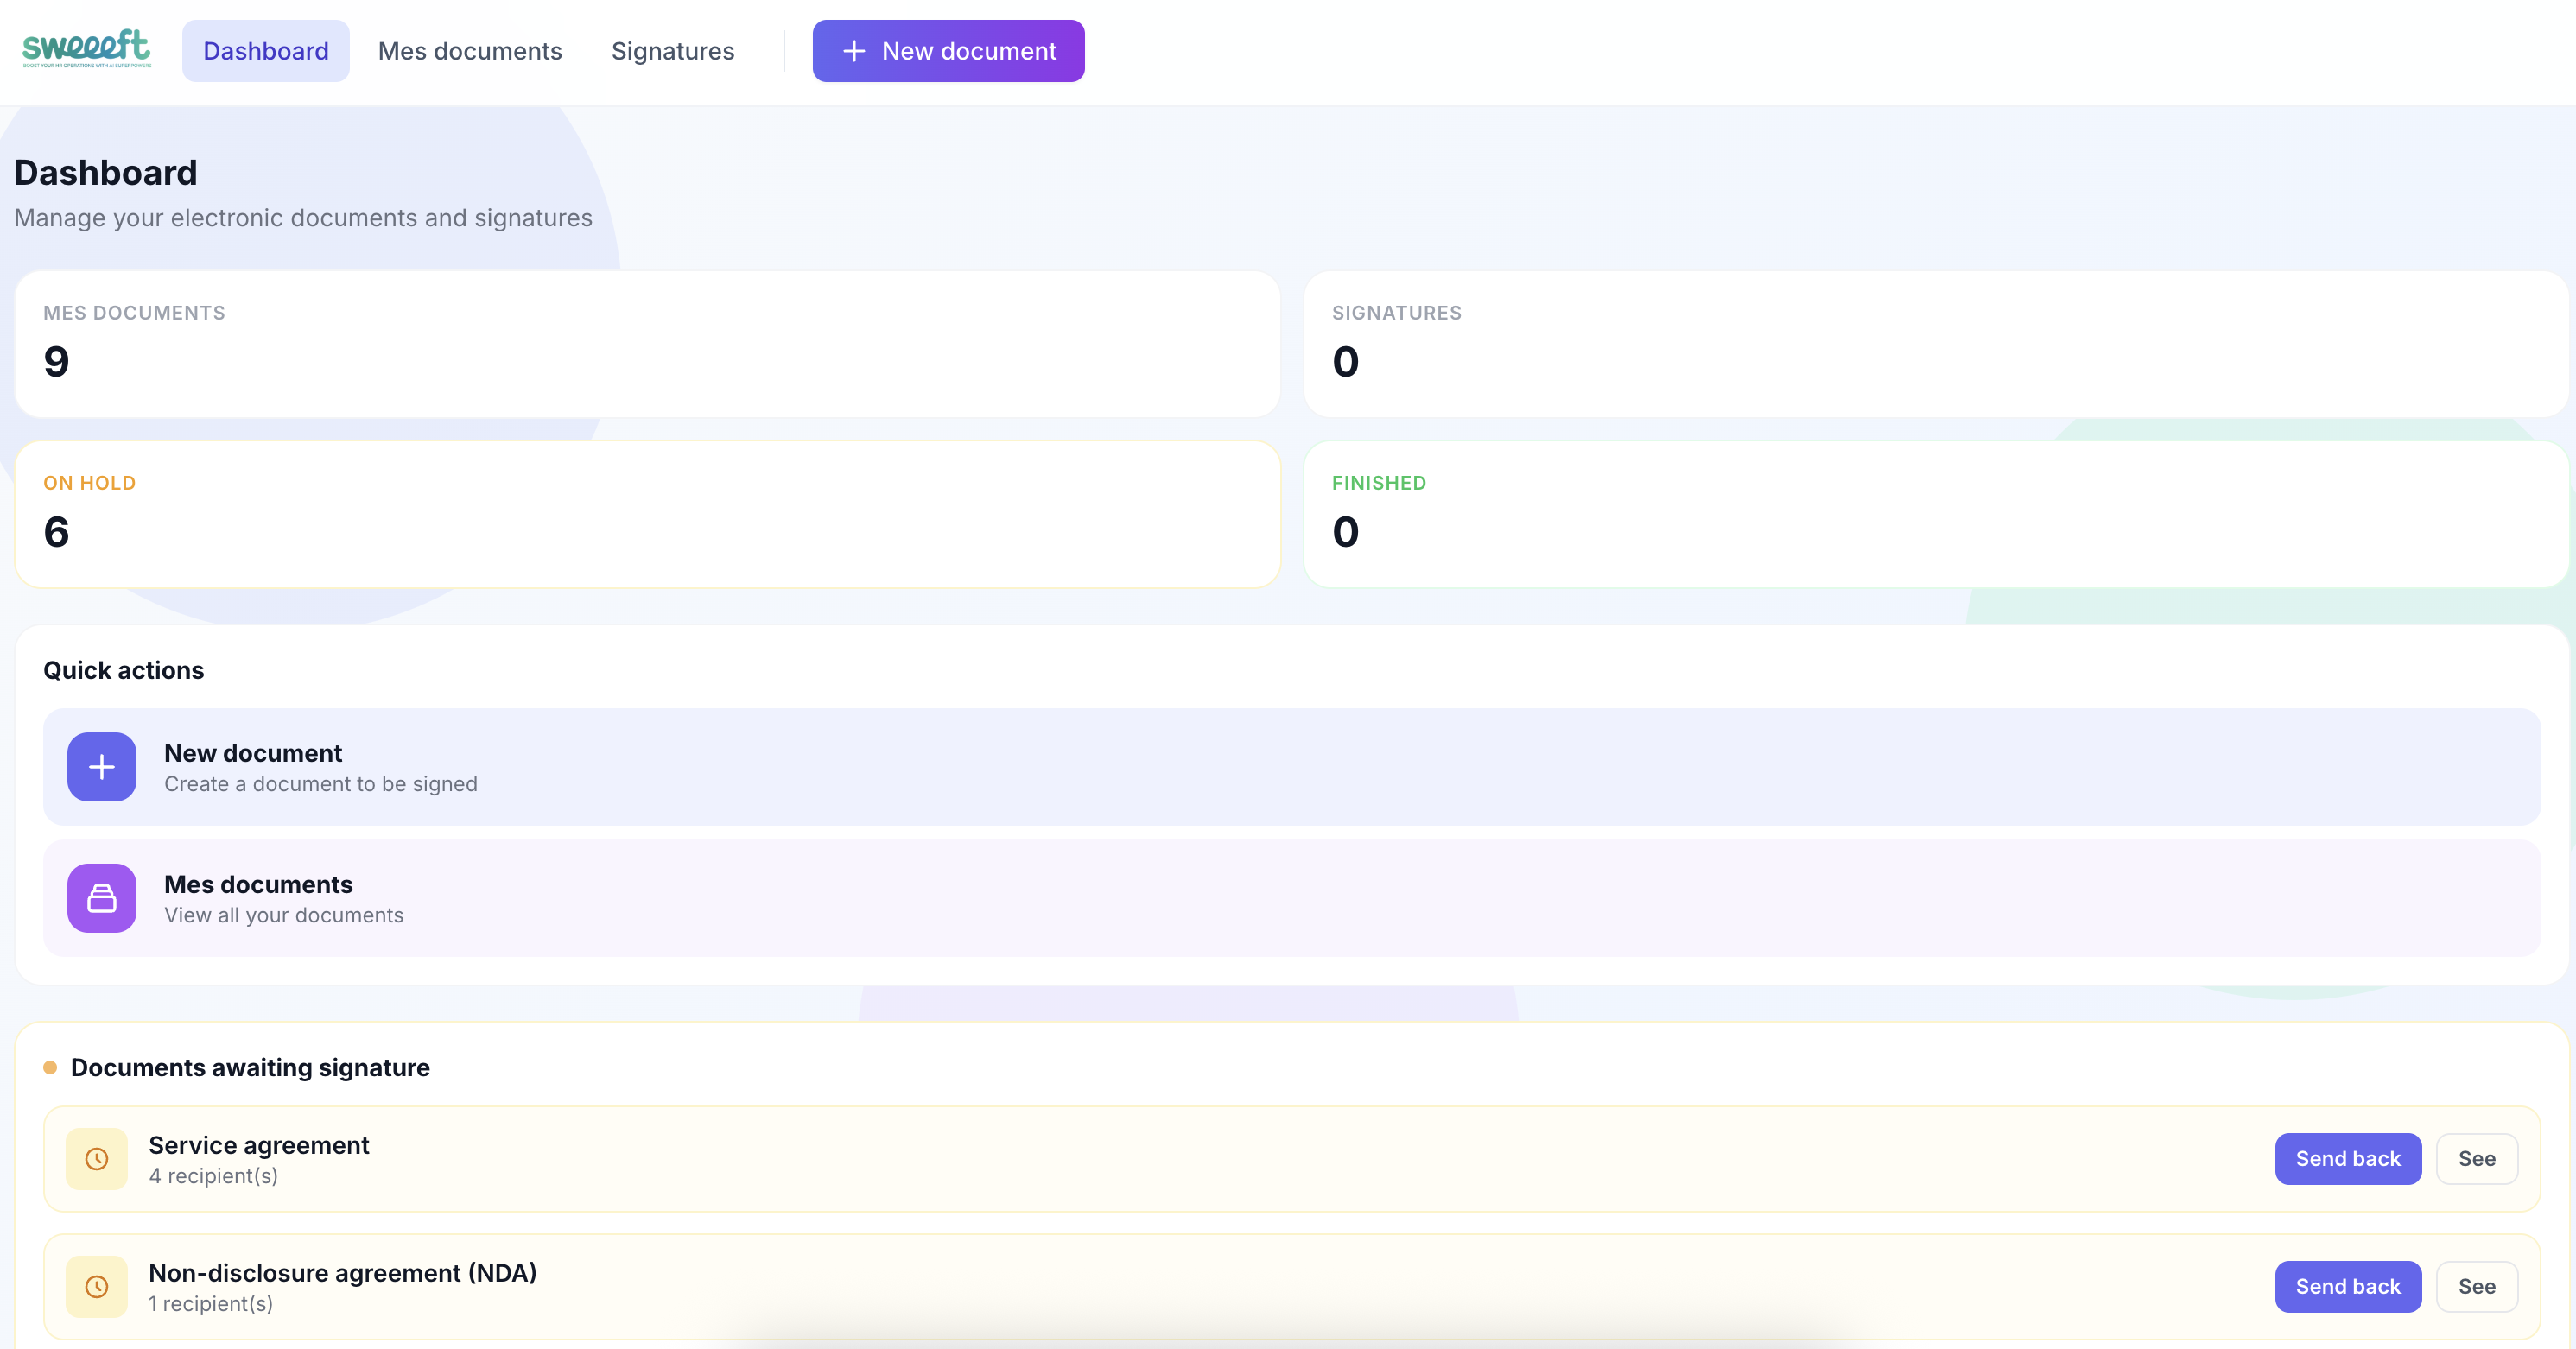Click the orange dot near Documents awaiting signature

click(x=51, y=1067)
